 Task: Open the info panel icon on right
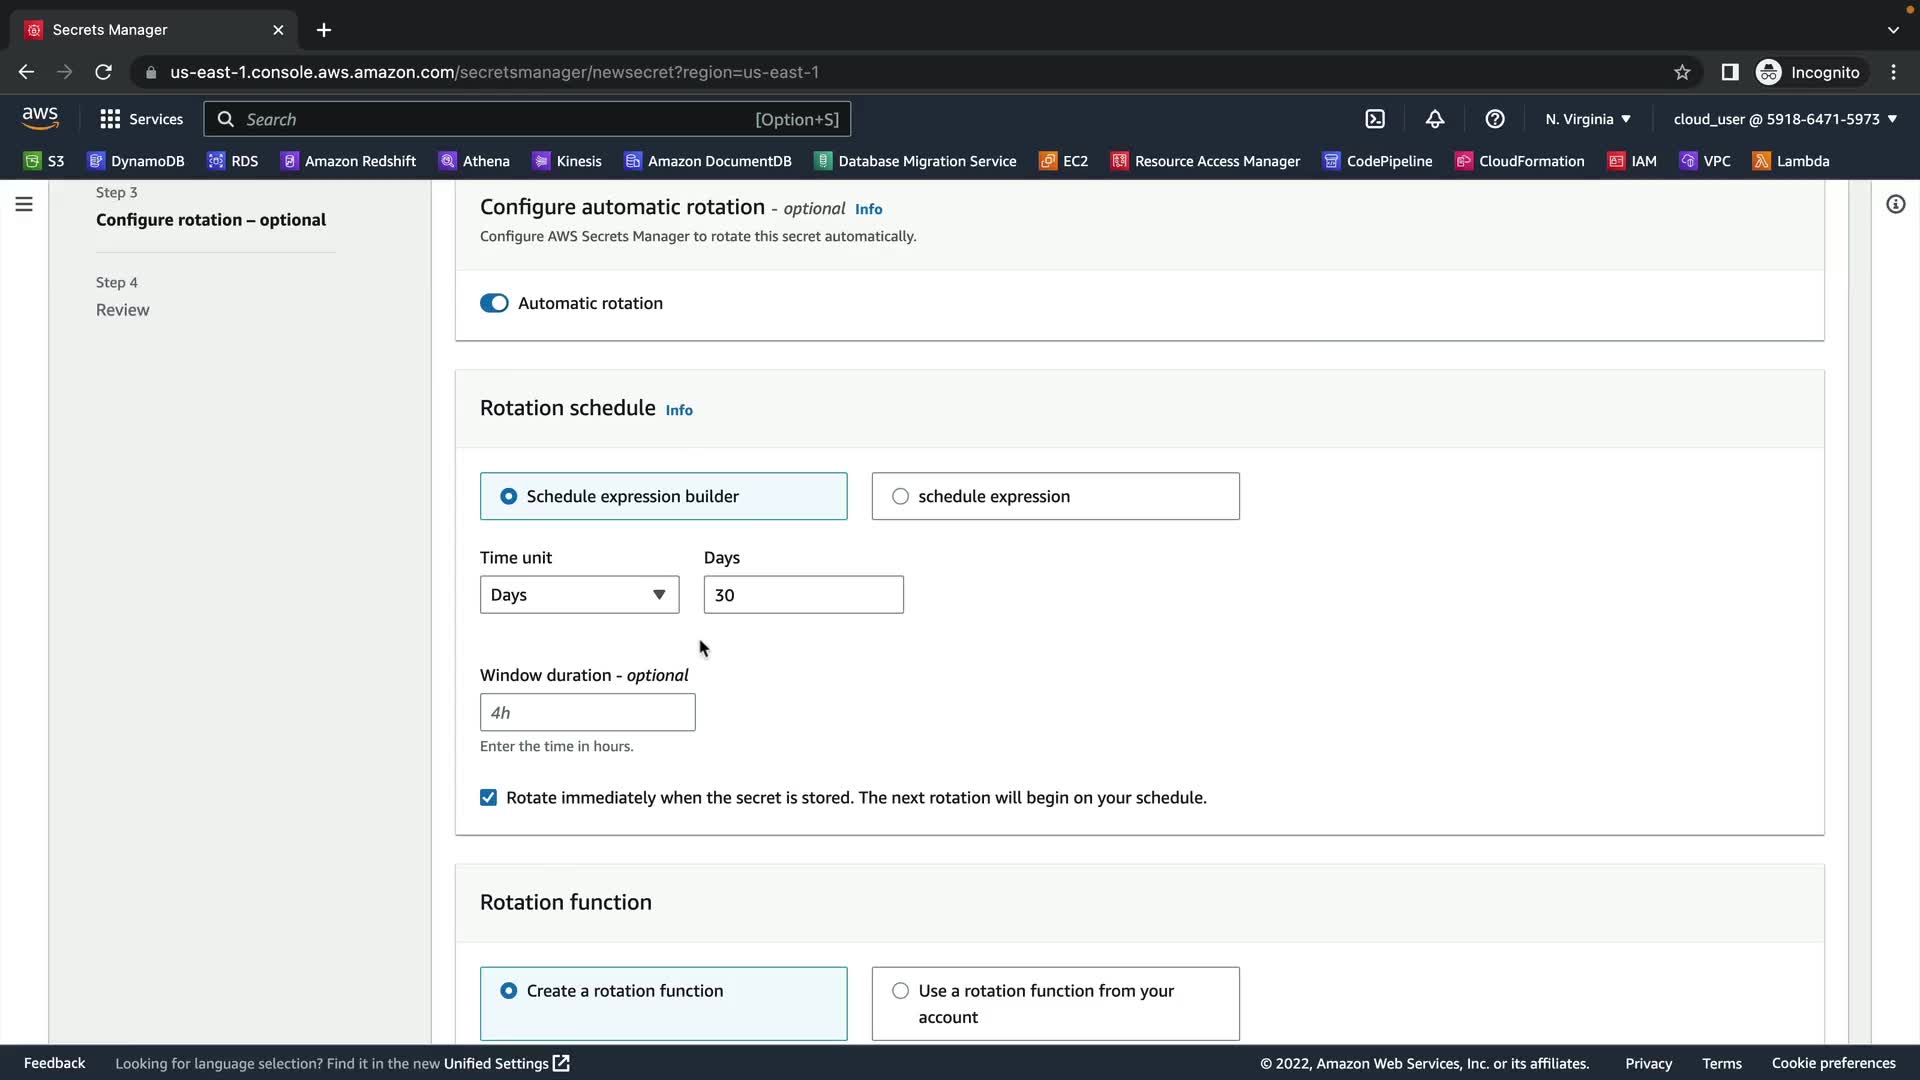(x=1895, y=204)
